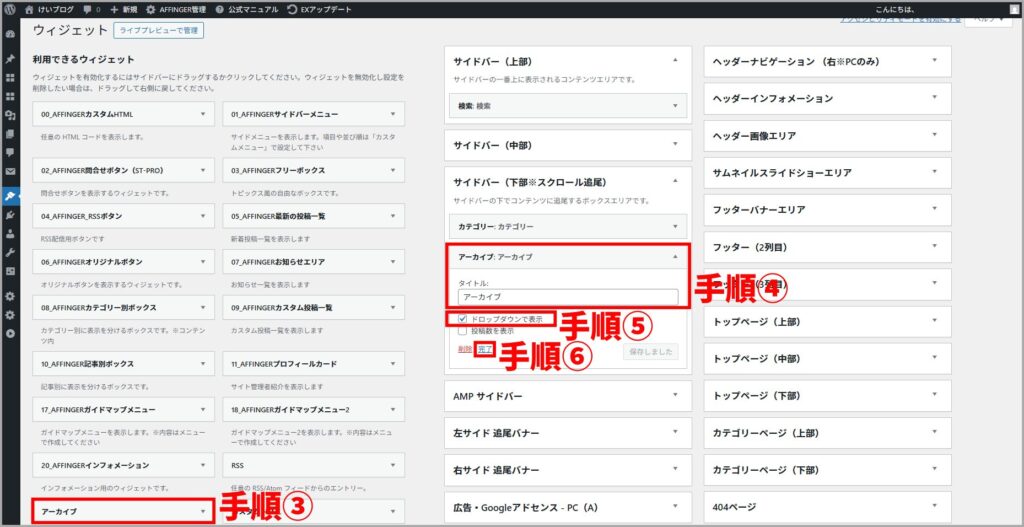Click the ライブプレビューで管理 button
The image size is (1024, 527).
(159, 30)
